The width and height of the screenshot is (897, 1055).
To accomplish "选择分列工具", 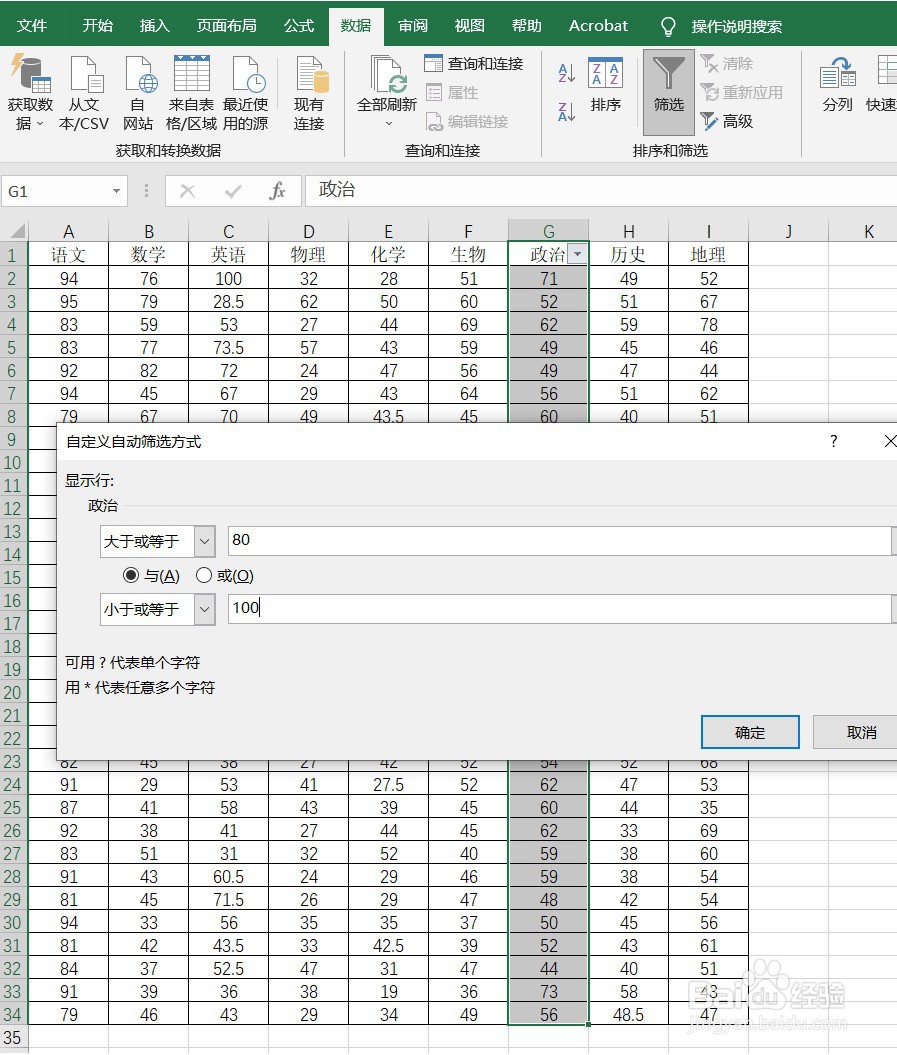I will (x=837, y=90).
